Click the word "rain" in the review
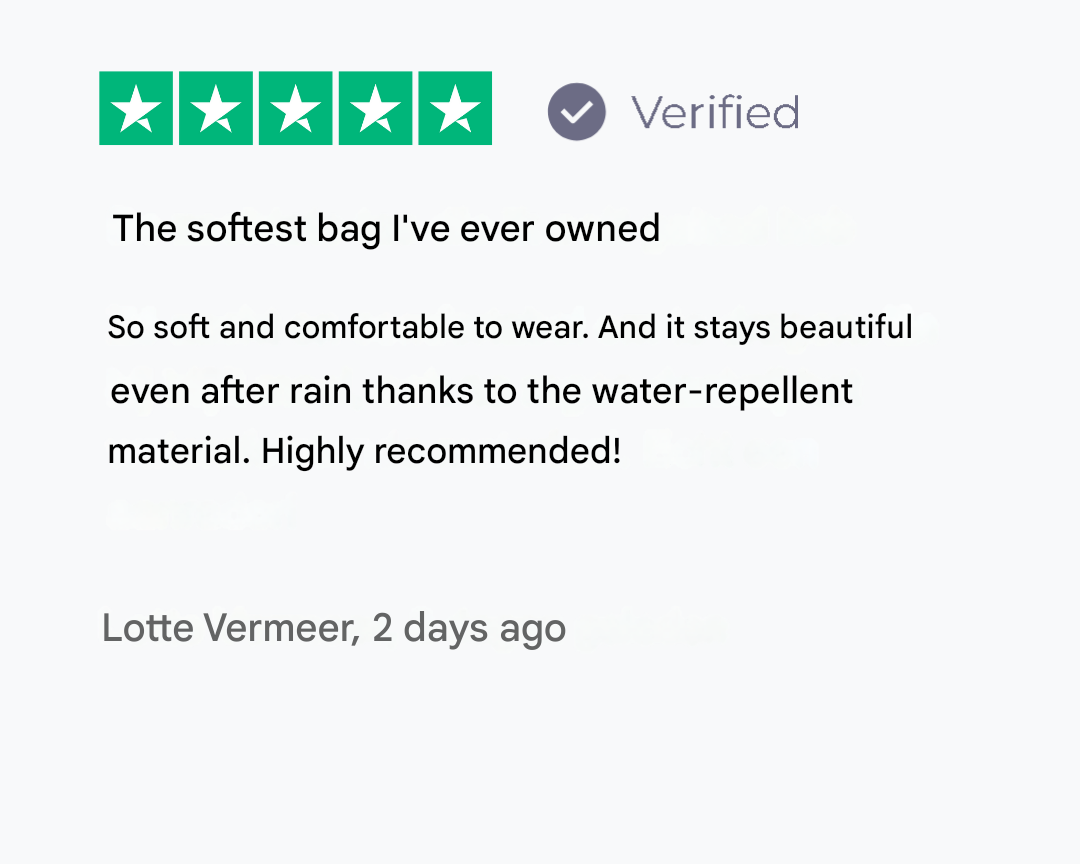 [322, 390]
